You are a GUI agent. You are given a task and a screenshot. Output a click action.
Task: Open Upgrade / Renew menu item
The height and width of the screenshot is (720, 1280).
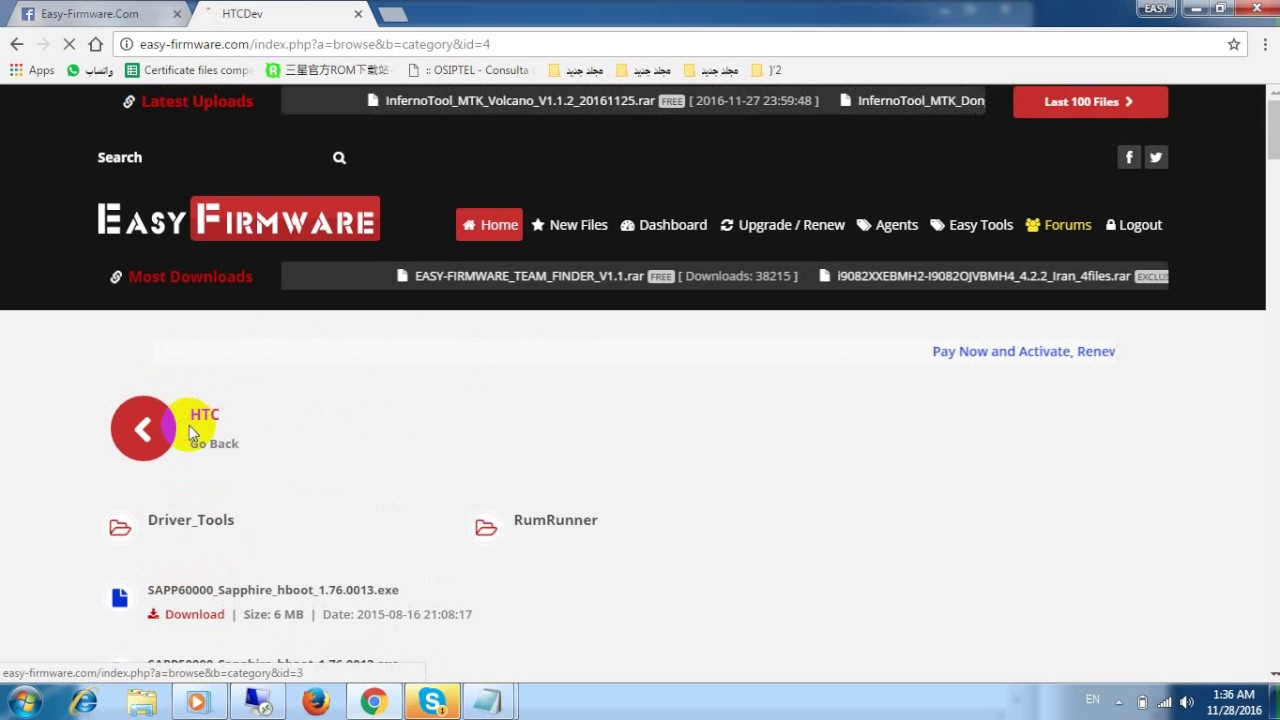click(782, 225)
